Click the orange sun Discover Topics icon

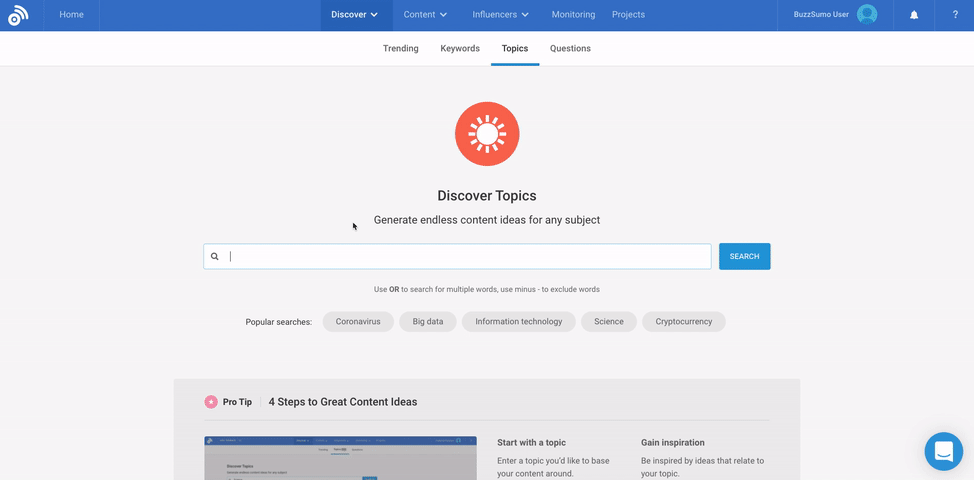point(487,134)
